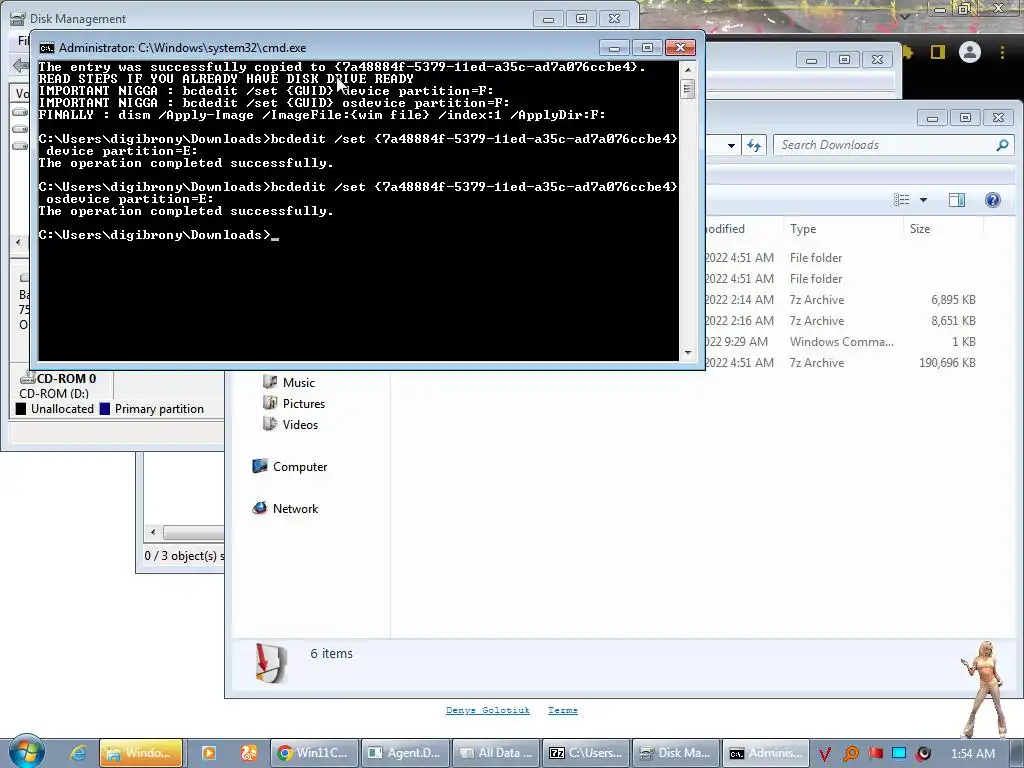1024x768 pixels.
Task: Minimize the Downloads Explorer window
Action: pyautogui.click(x=932, y=118)
